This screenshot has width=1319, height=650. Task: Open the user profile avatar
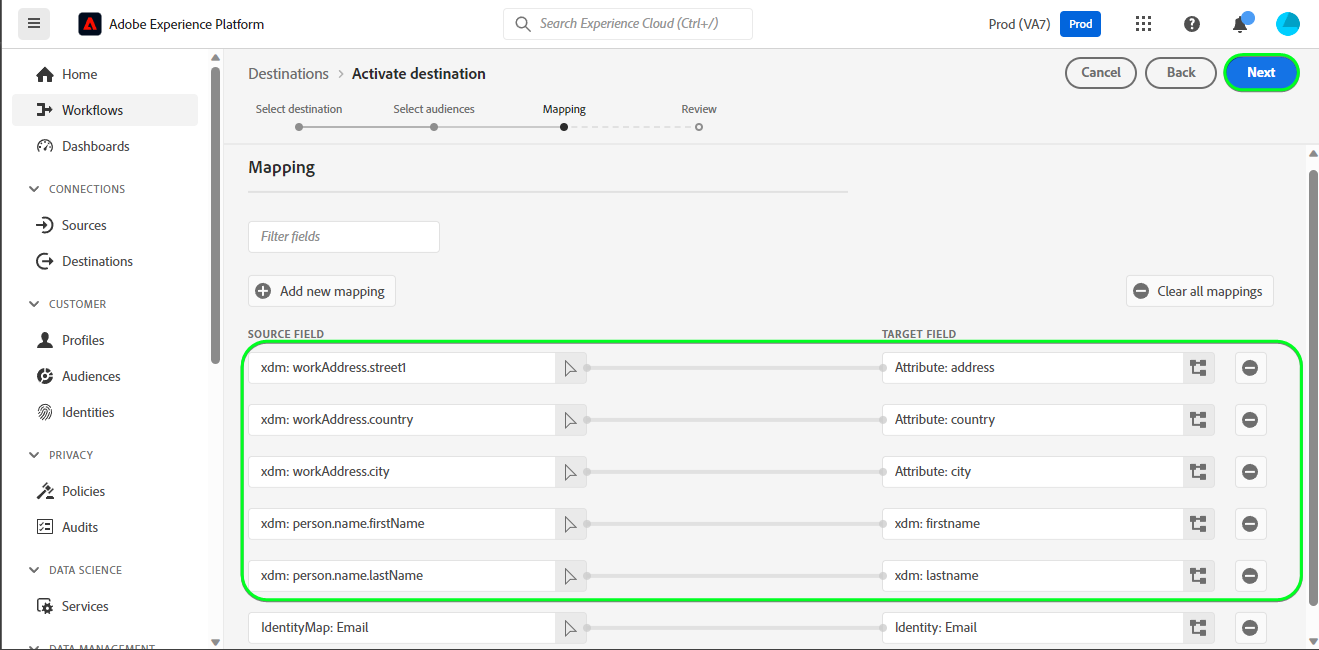coord(1288,24)
